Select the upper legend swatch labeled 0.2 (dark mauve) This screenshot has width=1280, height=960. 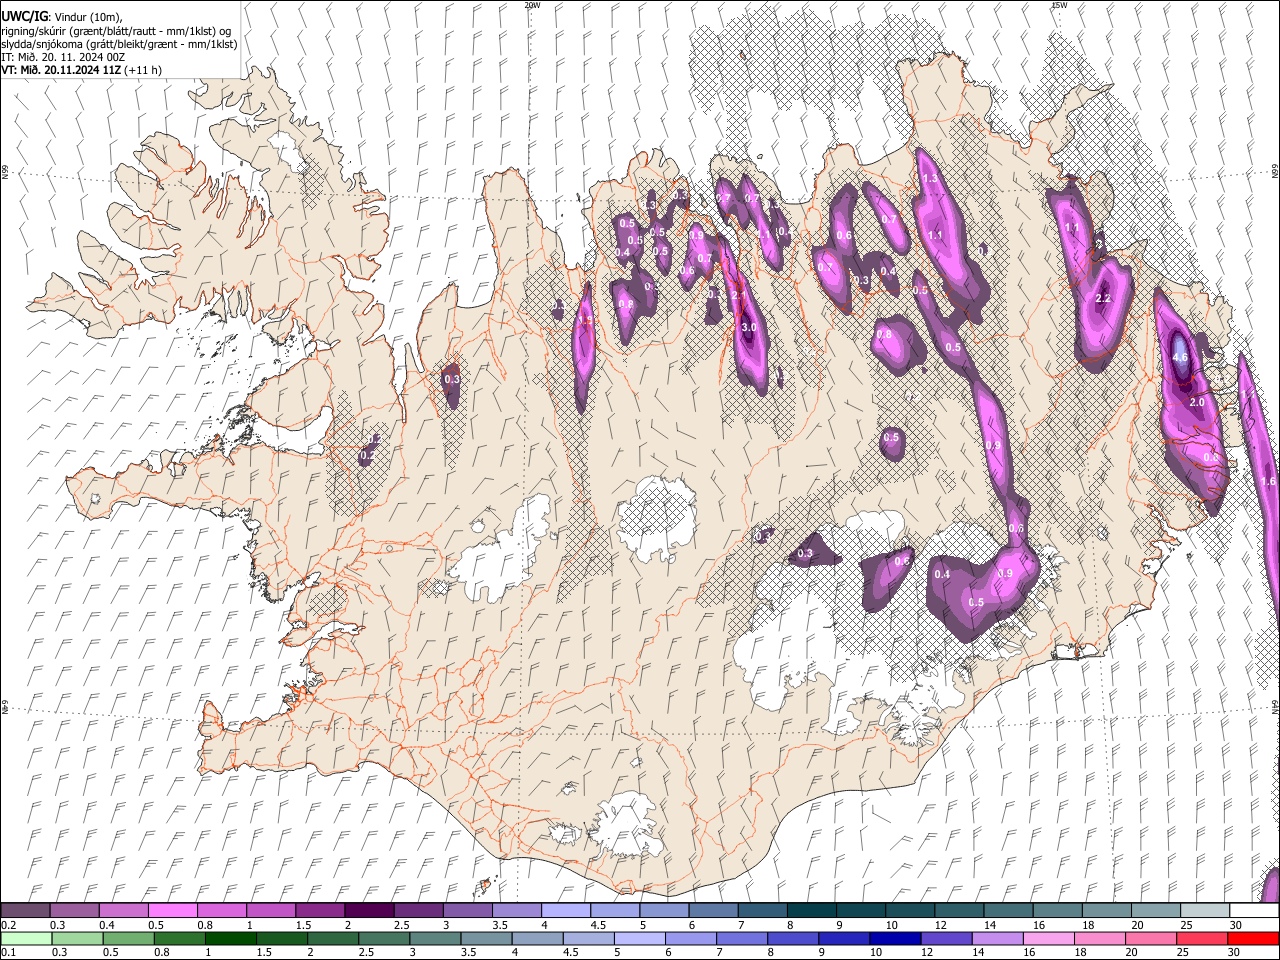point(25,911)
